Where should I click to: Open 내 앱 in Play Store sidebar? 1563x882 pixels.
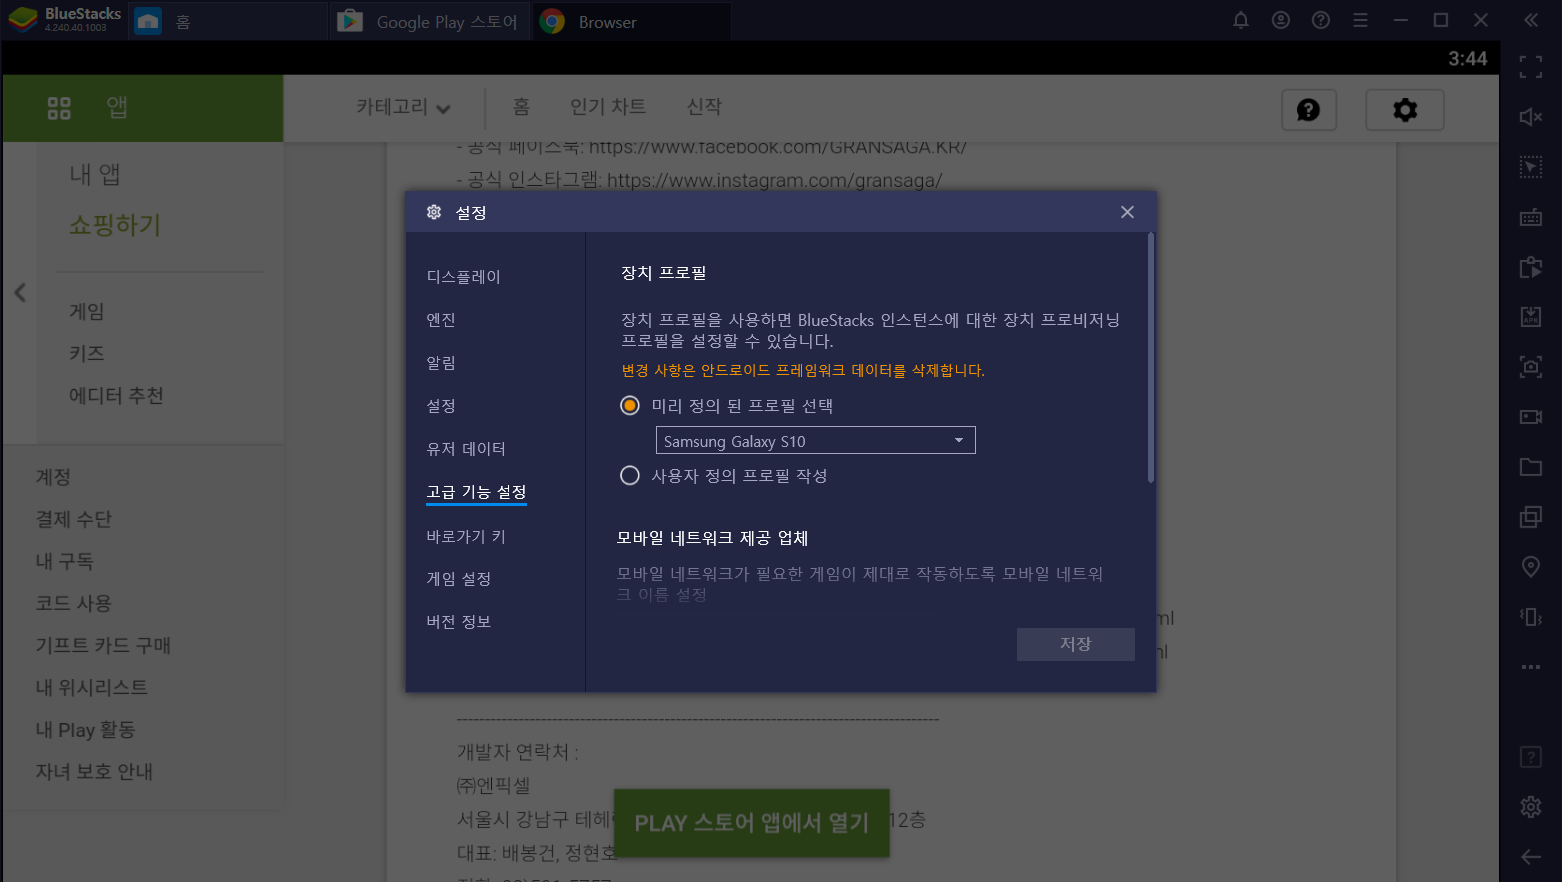click(x=95, y=175)
